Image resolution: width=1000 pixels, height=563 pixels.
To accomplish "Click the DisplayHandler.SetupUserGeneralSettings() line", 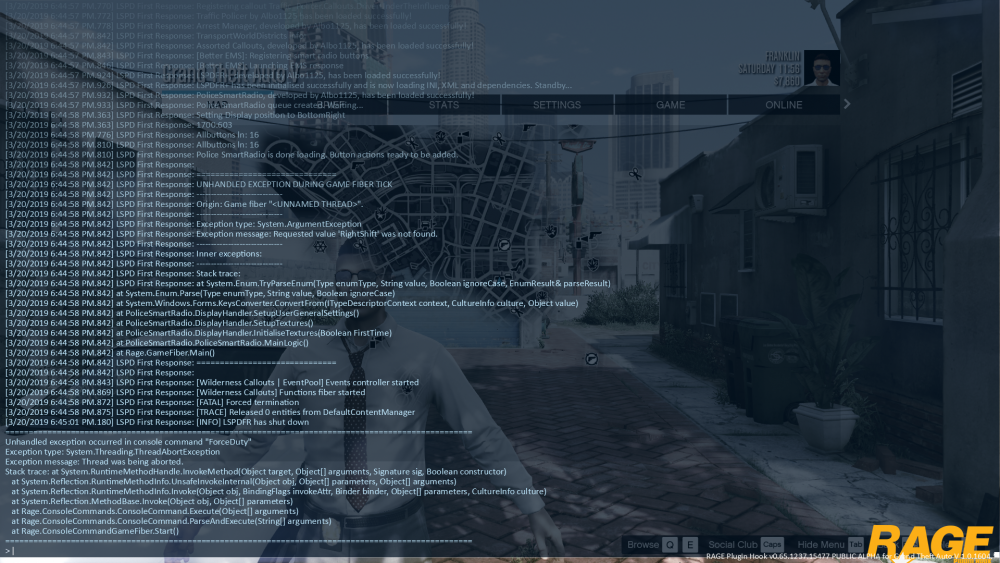I will 182,313.
